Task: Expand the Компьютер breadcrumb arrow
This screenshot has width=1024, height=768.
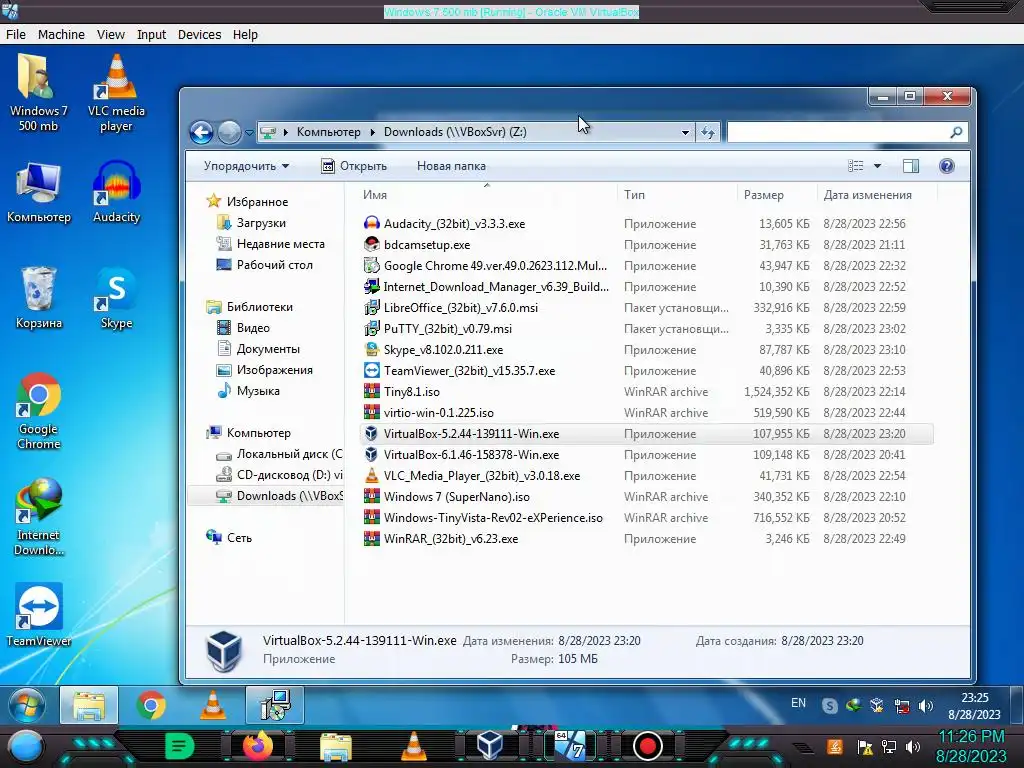Action: pos(372,132)
